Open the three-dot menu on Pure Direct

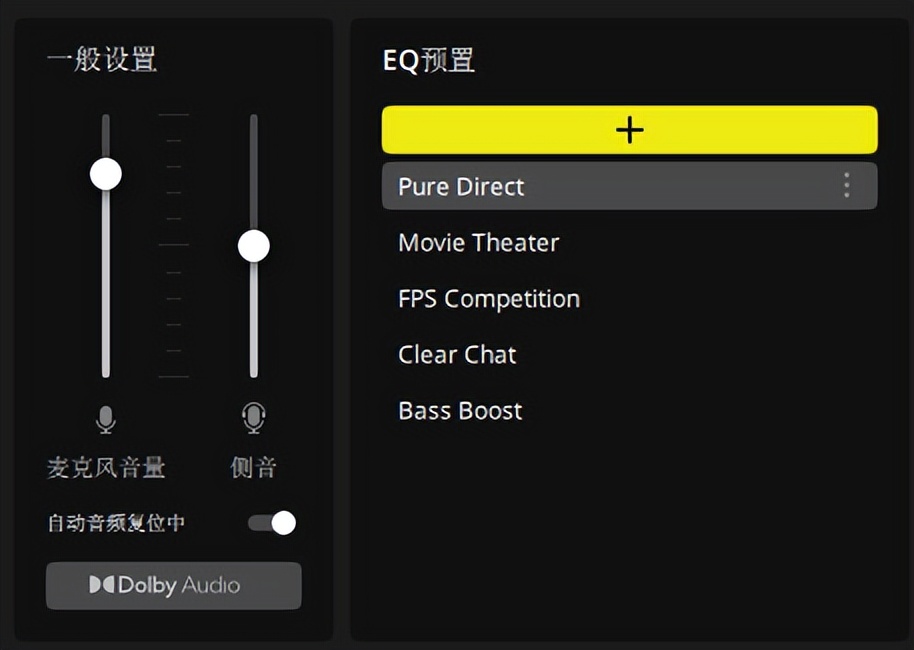847,186
